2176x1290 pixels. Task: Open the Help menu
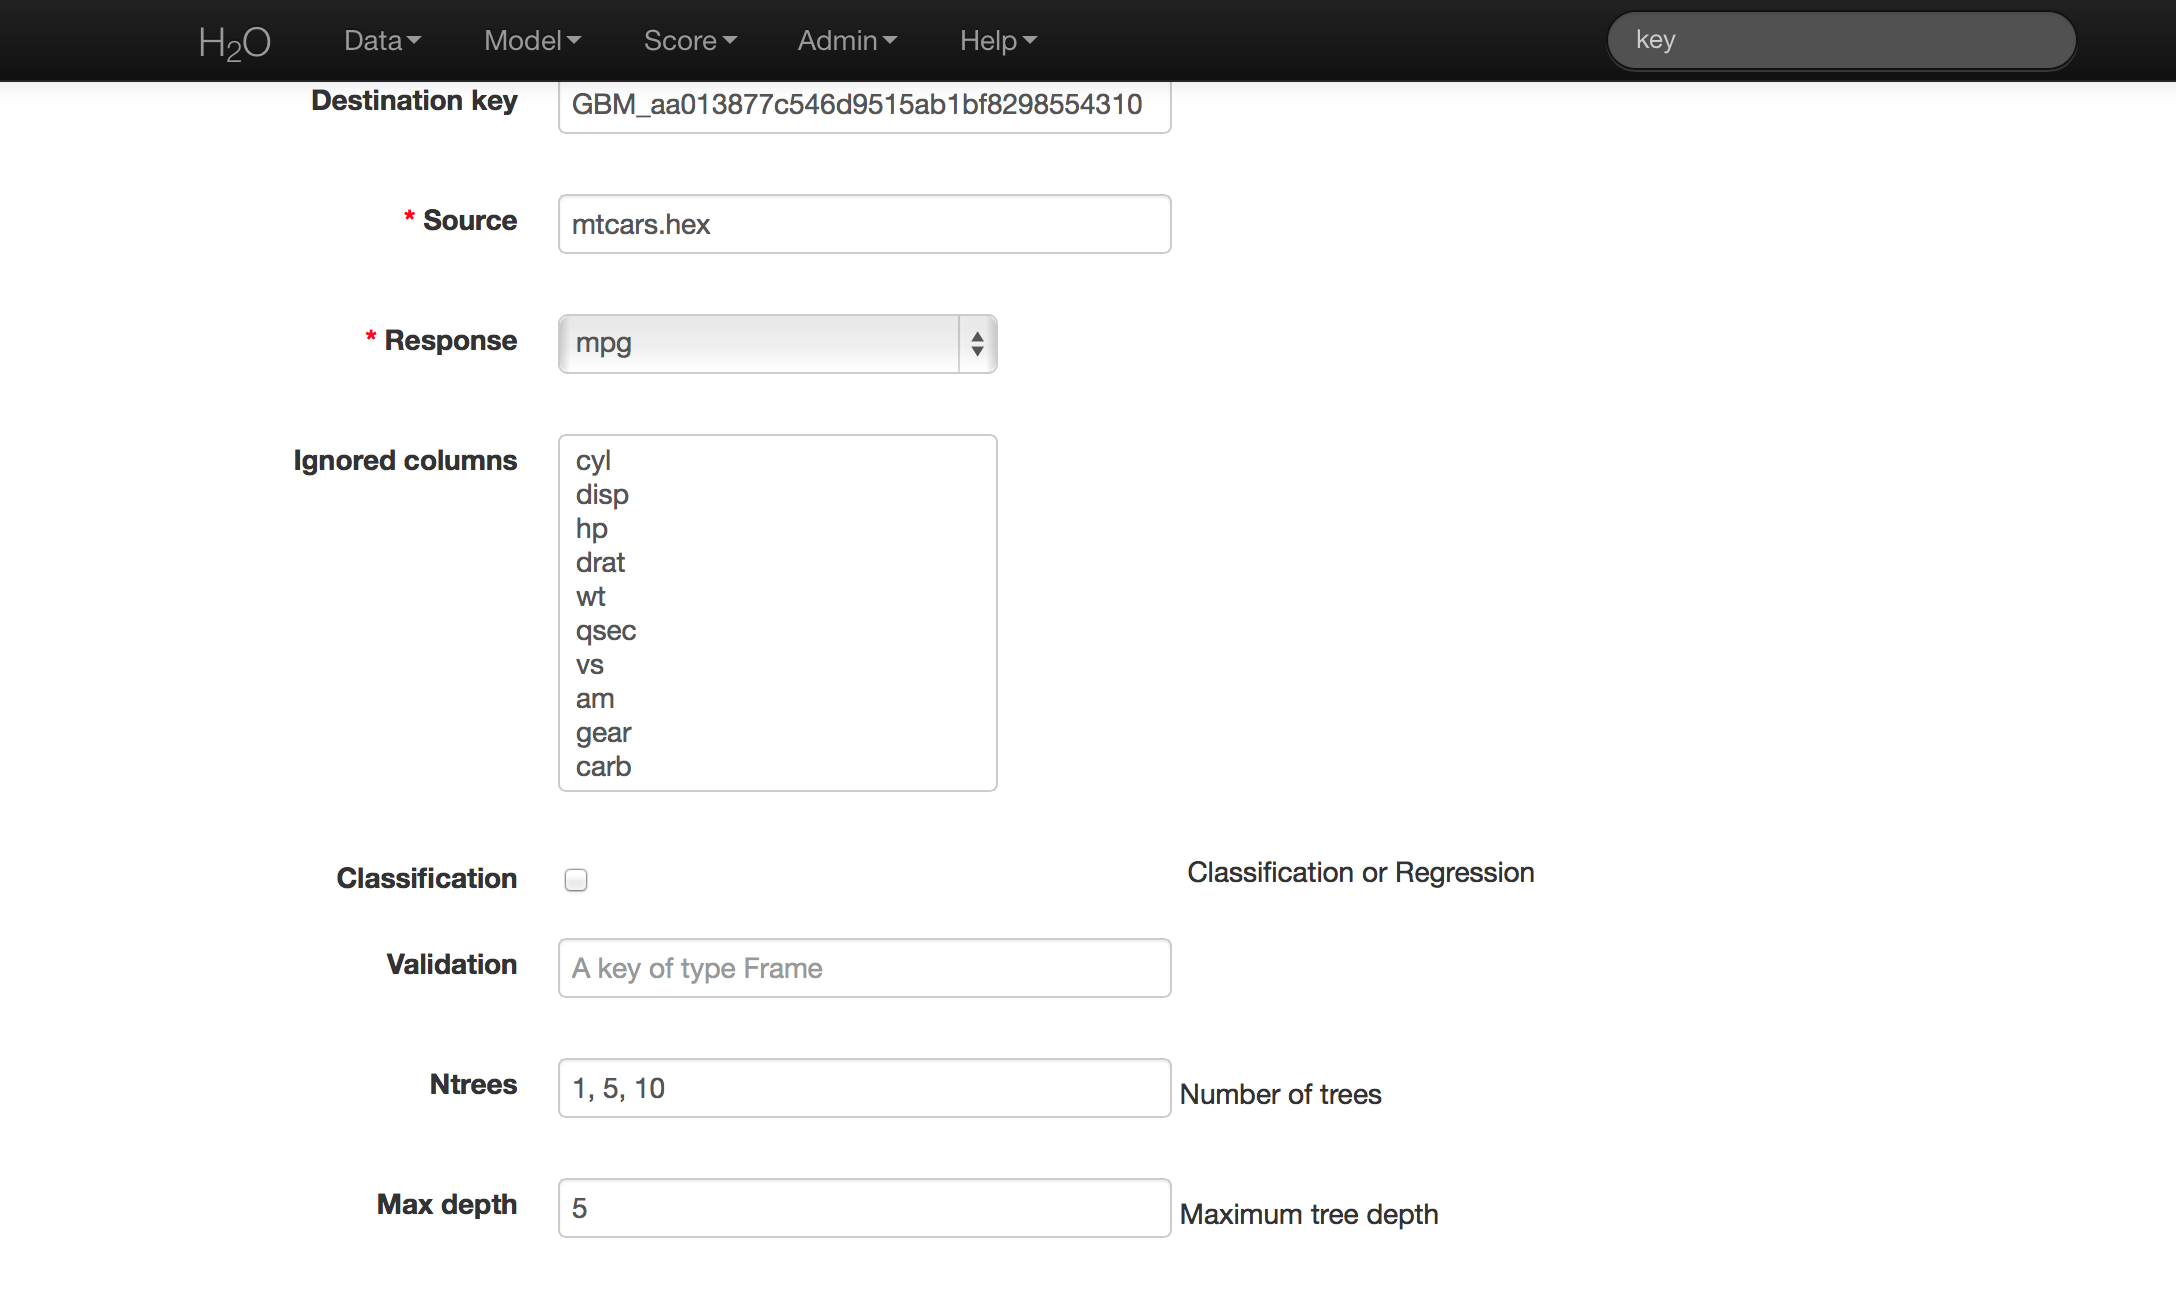point(998,41)
